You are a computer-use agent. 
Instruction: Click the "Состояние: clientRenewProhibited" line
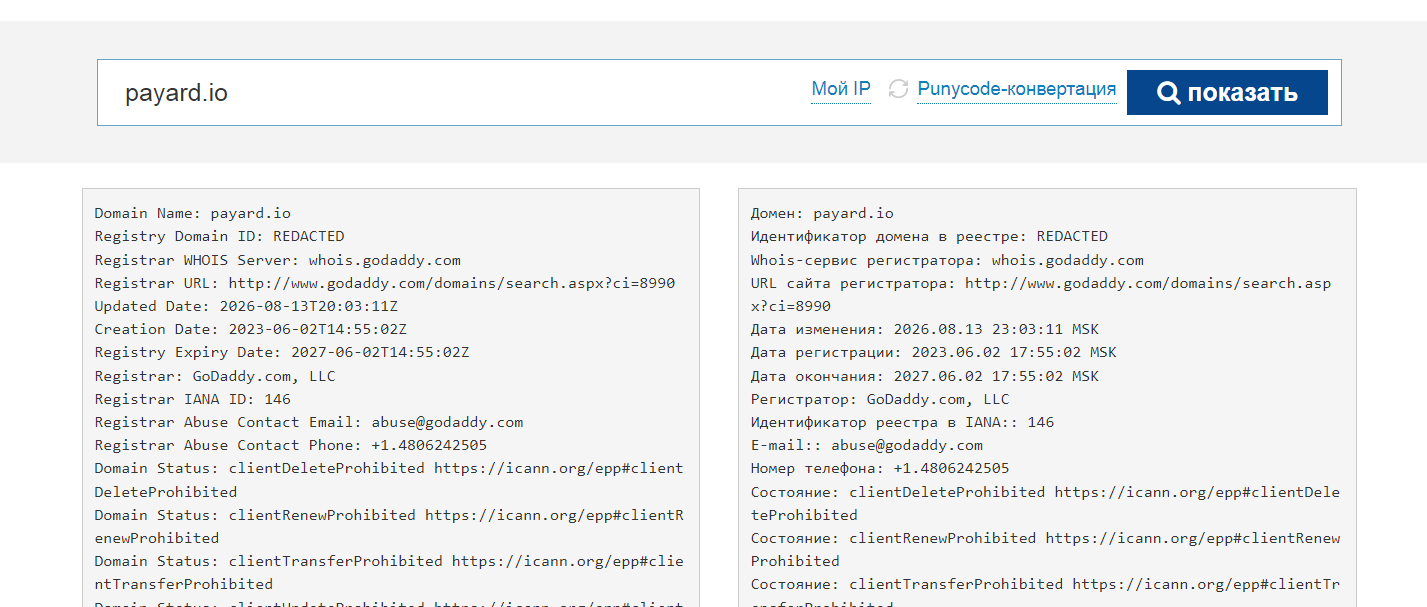point(1045,549)
